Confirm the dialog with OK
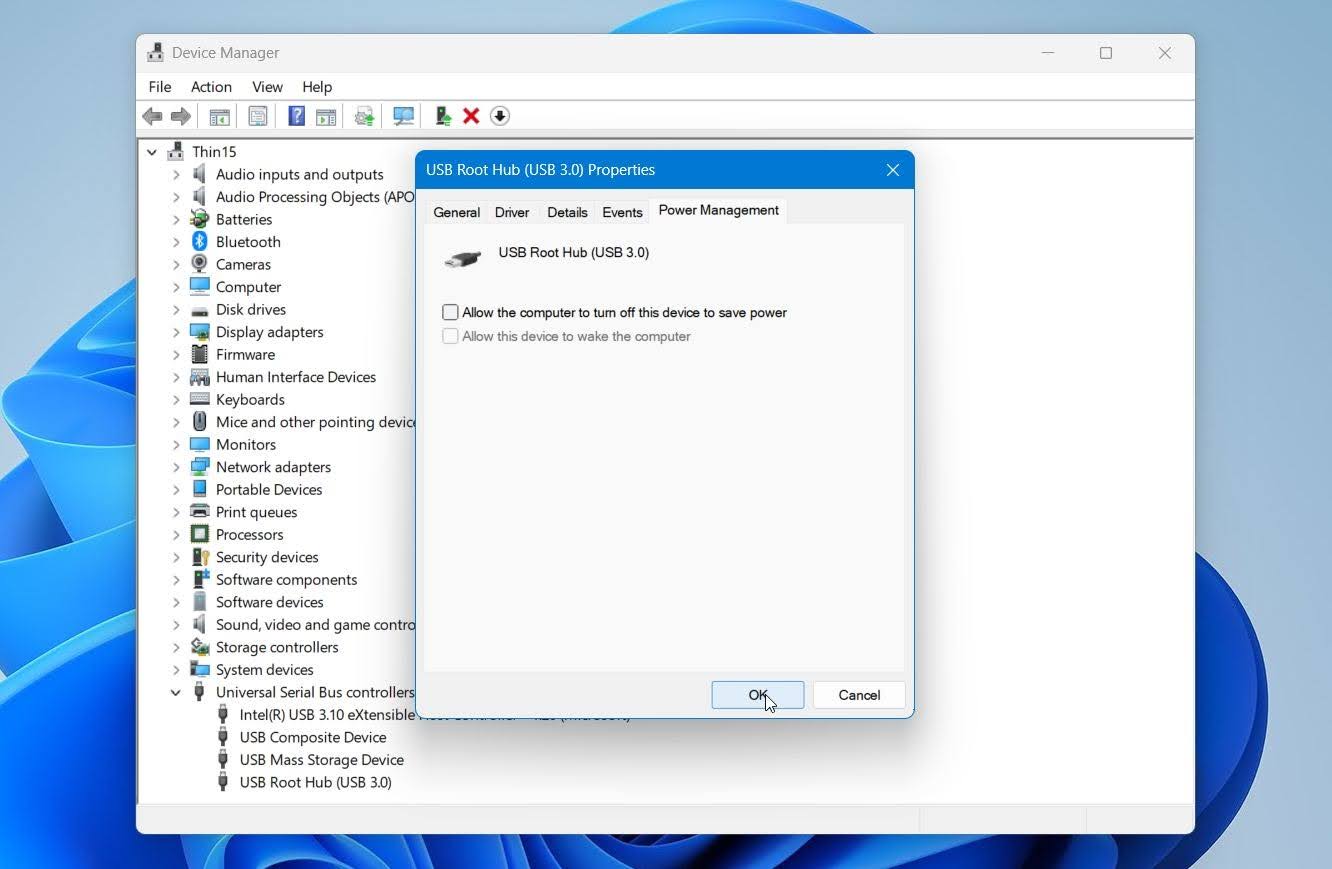 click(x=758, y=695)
